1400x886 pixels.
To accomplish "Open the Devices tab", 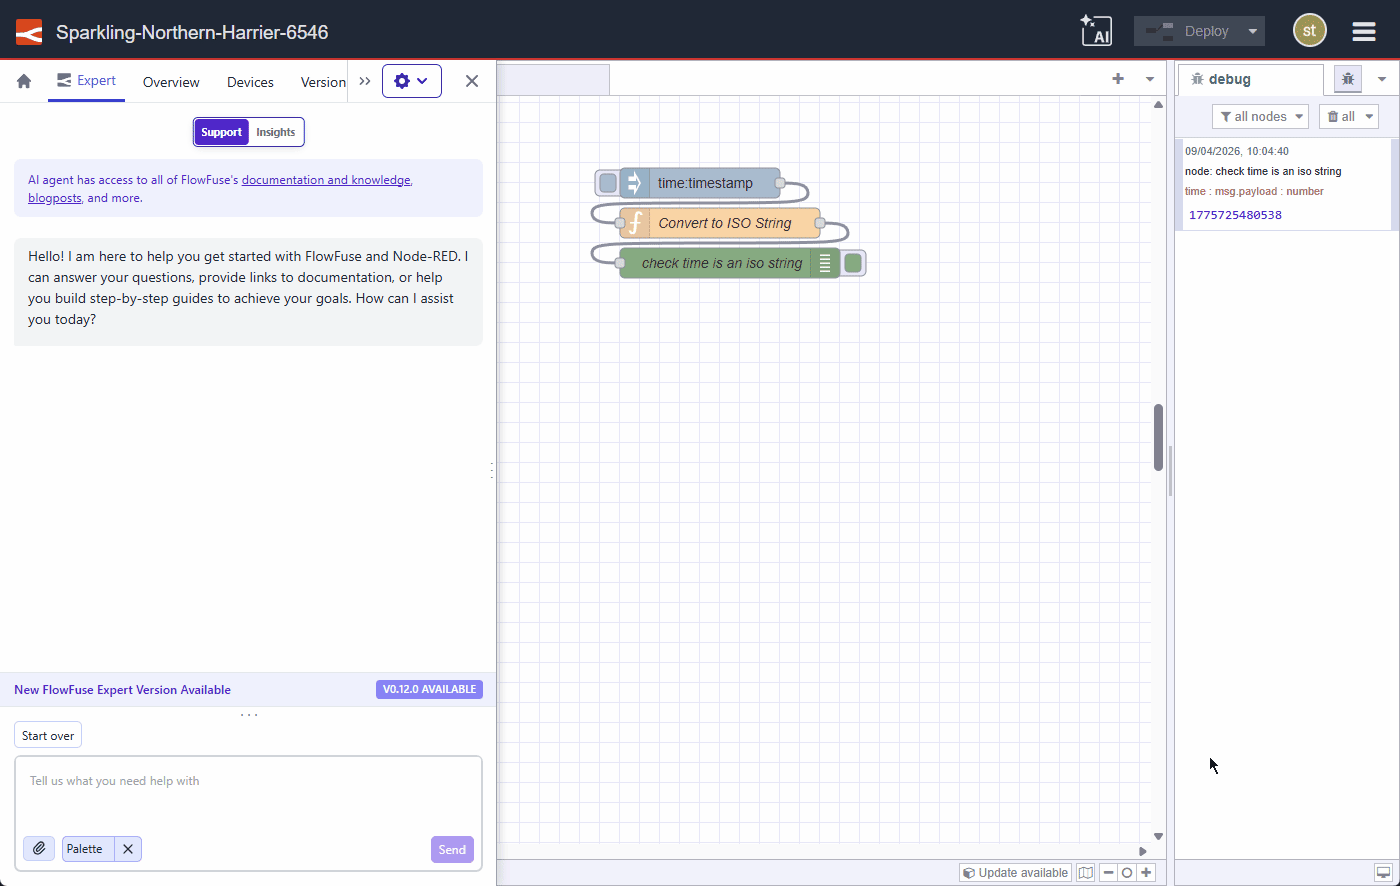I will (x=249, y=82).
